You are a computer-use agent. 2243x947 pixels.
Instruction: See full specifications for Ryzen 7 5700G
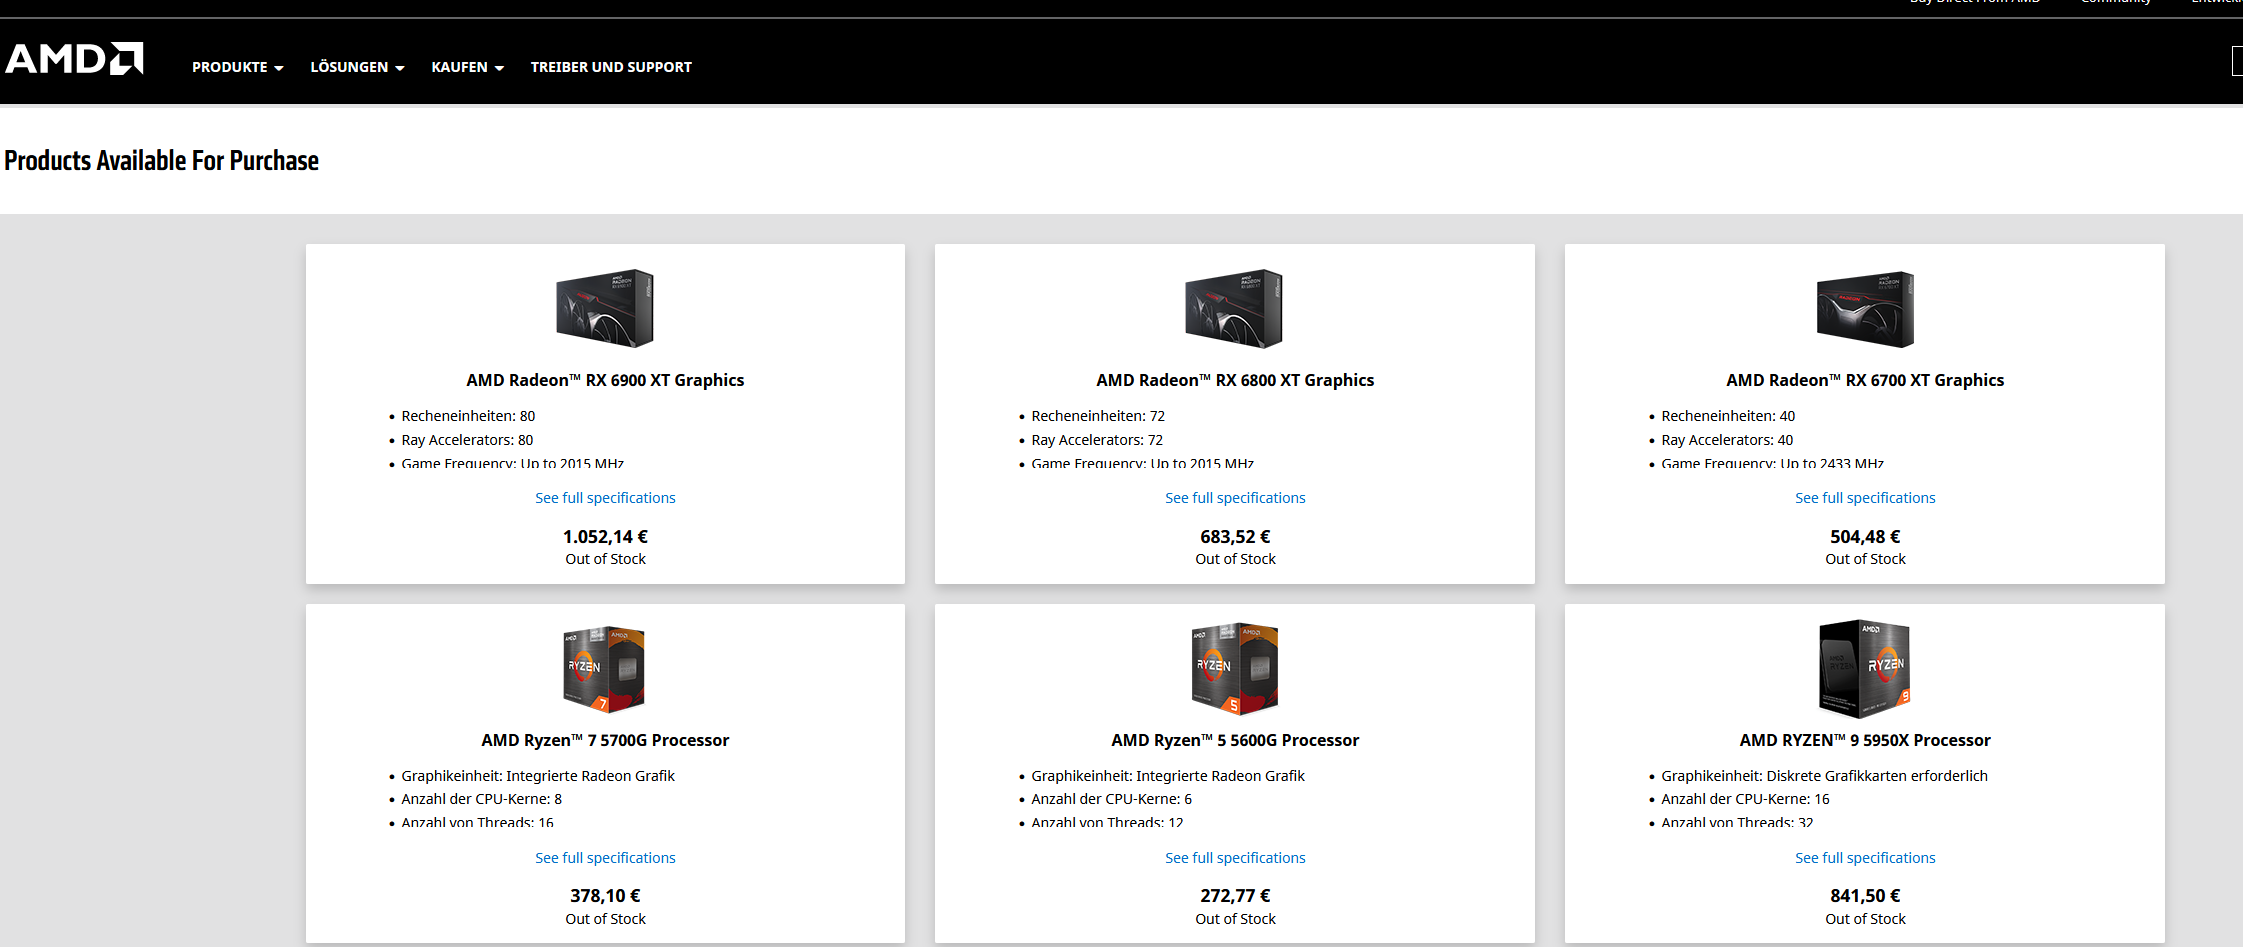coord(605,858)
